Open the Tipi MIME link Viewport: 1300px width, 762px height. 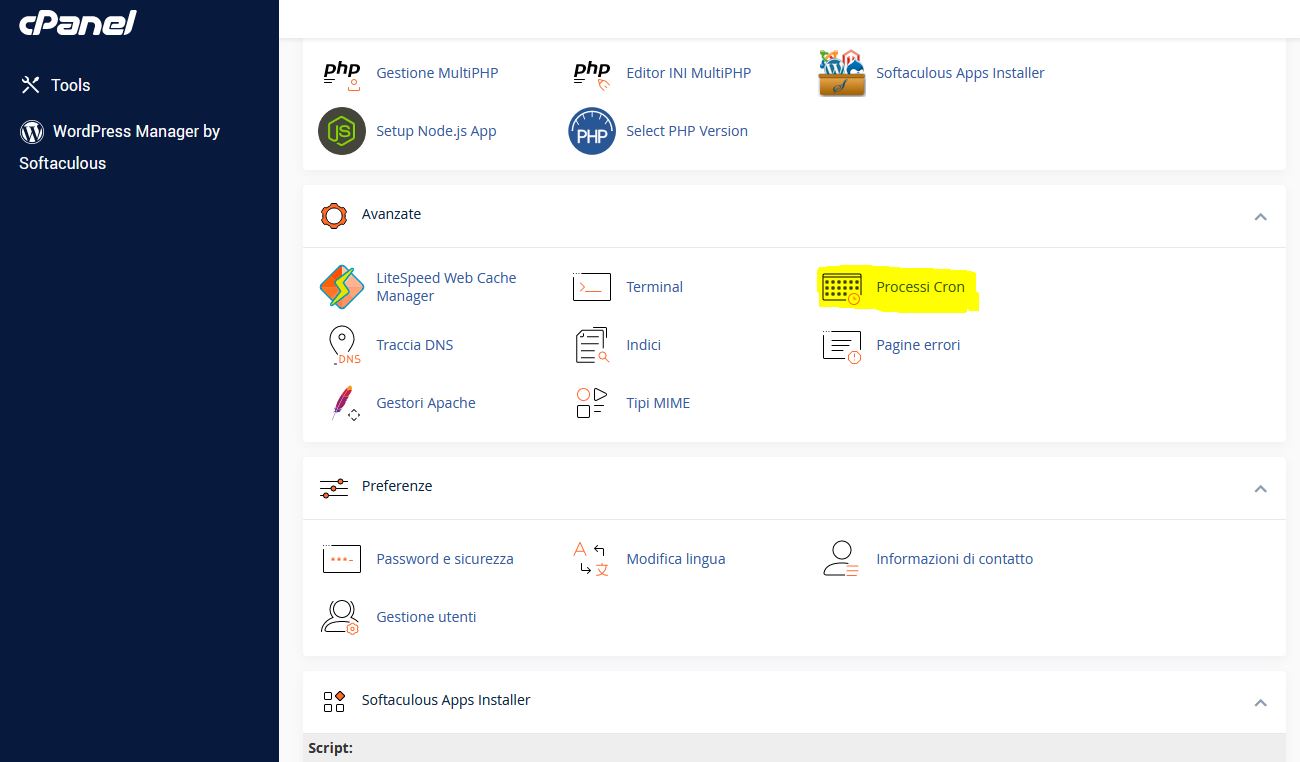(x=658, y=403)
